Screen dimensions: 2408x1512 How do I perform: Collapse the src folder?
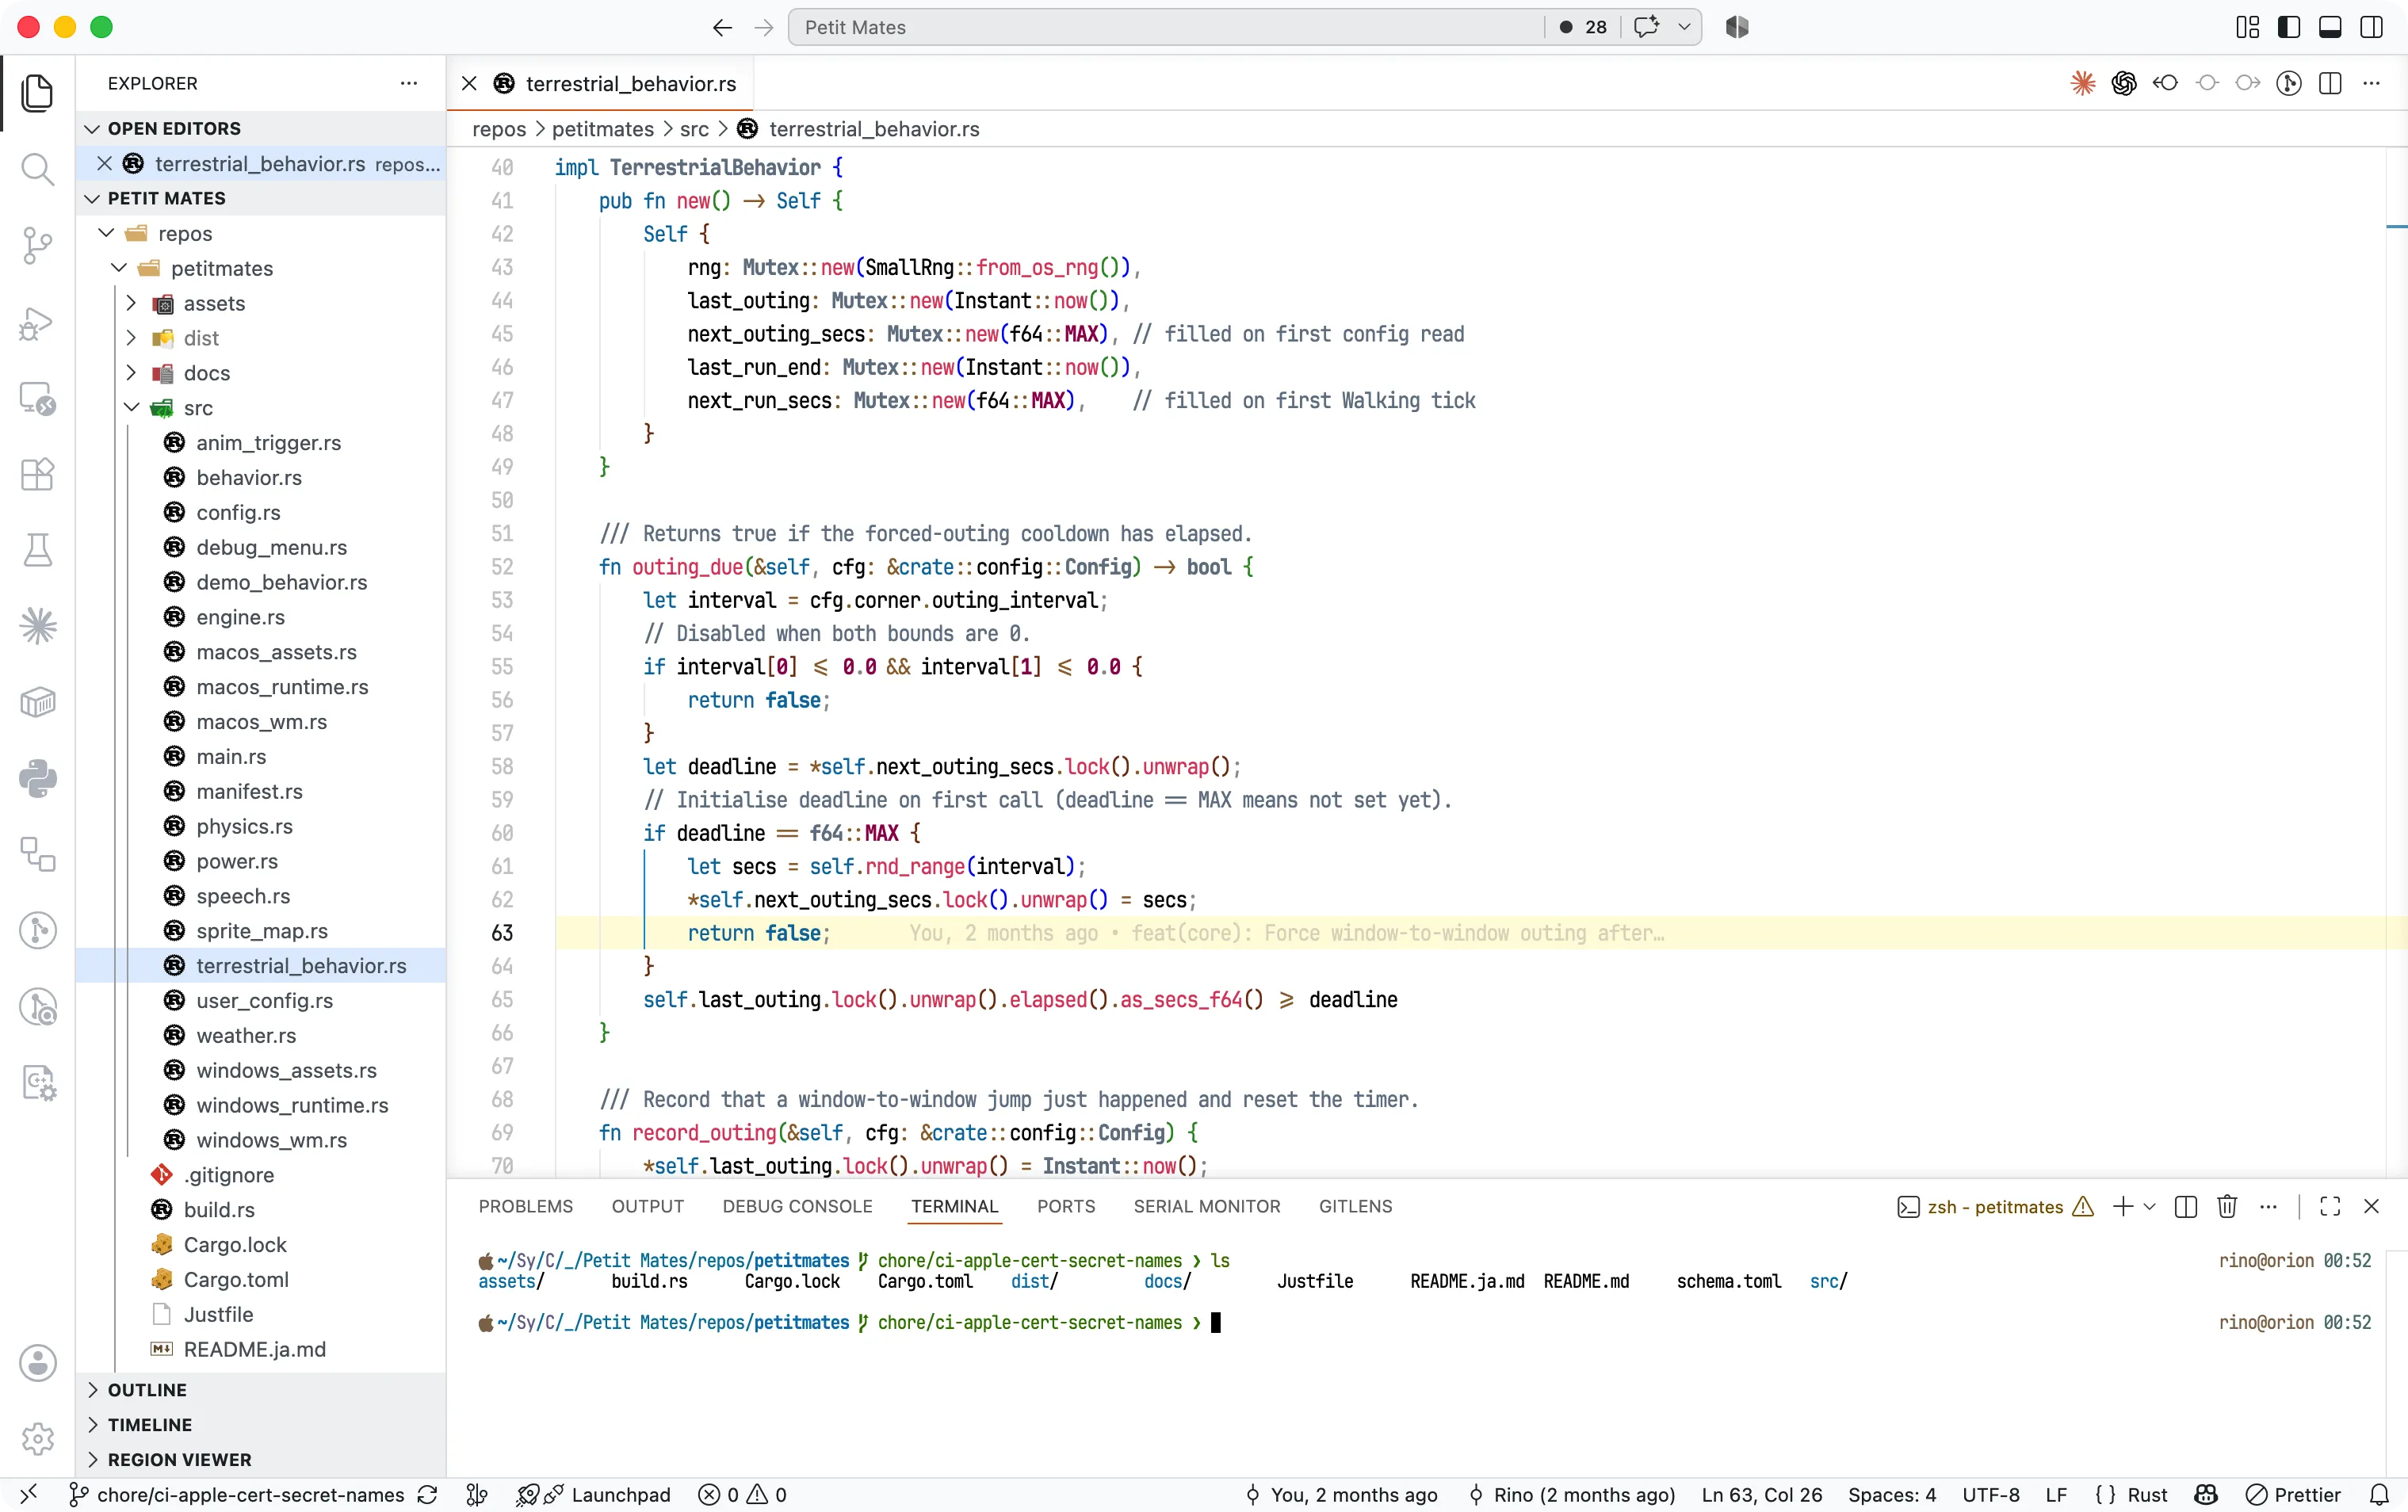click(131, 408)
